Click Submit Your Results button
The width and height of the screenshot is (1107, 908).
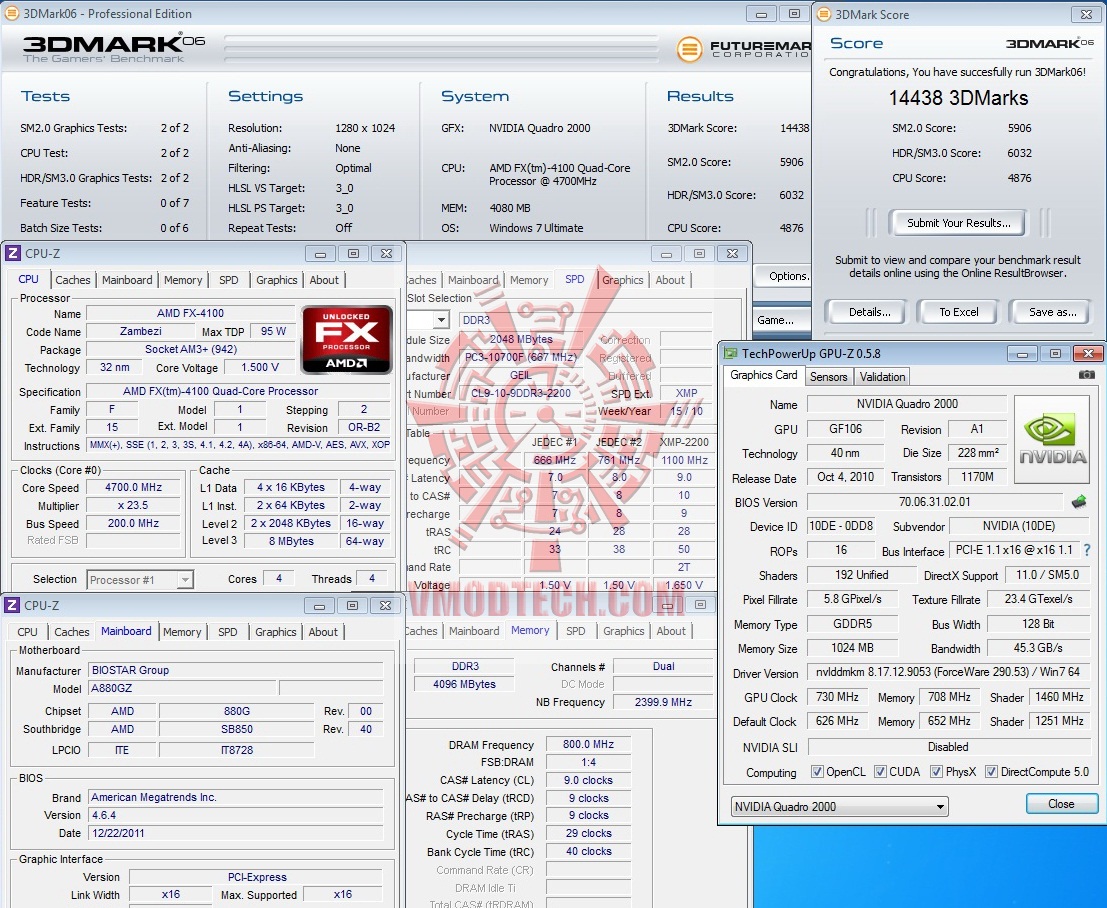tap(958, 222)
